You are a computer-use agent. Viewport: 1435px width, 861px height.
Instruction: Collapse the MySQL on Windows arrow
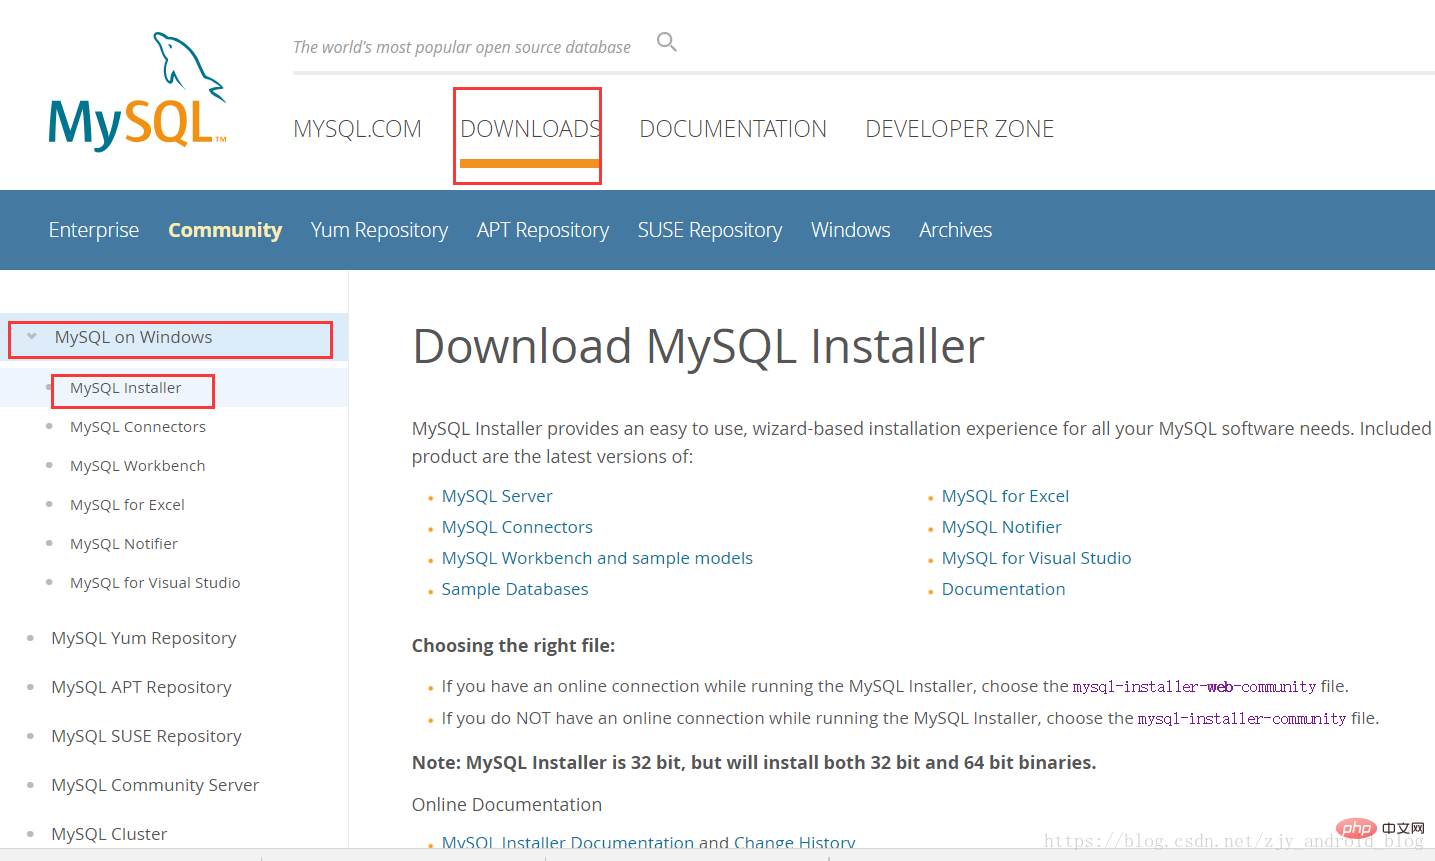coord(32,337)
